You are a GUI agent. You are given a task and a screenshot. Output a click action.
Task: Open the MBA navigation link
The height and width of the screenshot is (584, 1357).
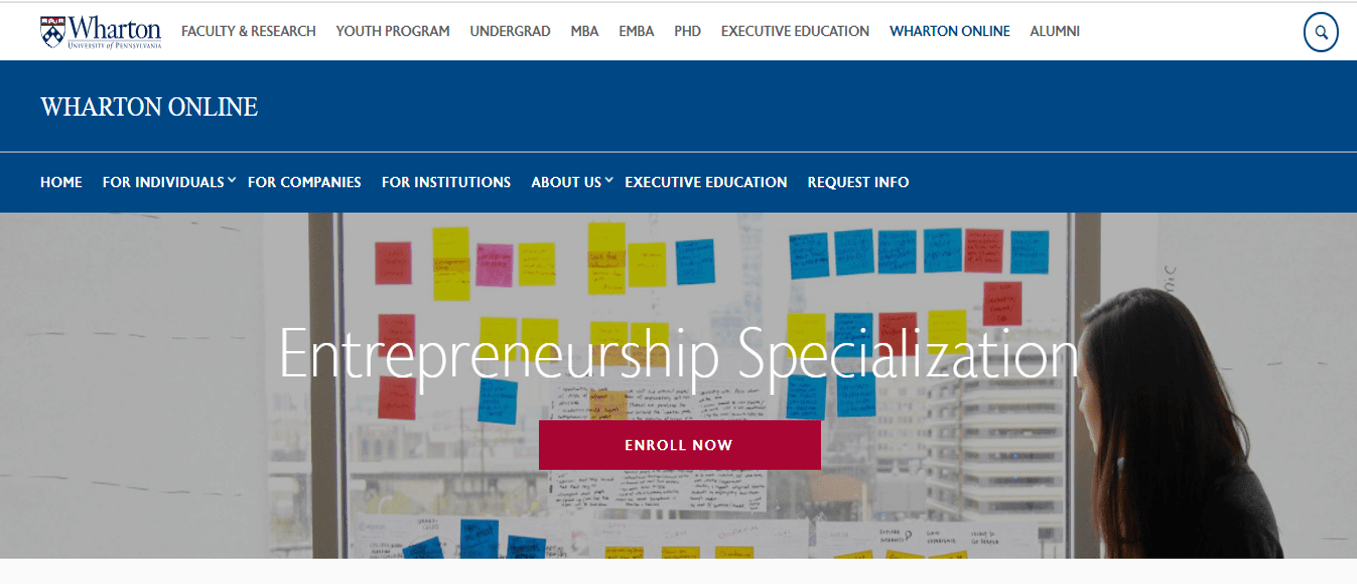tap(585, 31)
